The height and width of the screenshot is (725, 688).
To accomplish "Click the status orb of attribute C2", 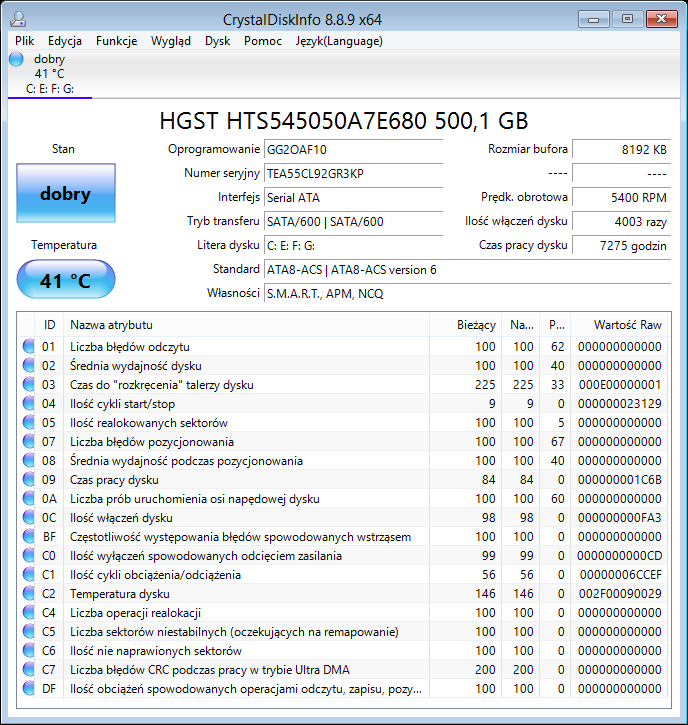I will 28,593.
